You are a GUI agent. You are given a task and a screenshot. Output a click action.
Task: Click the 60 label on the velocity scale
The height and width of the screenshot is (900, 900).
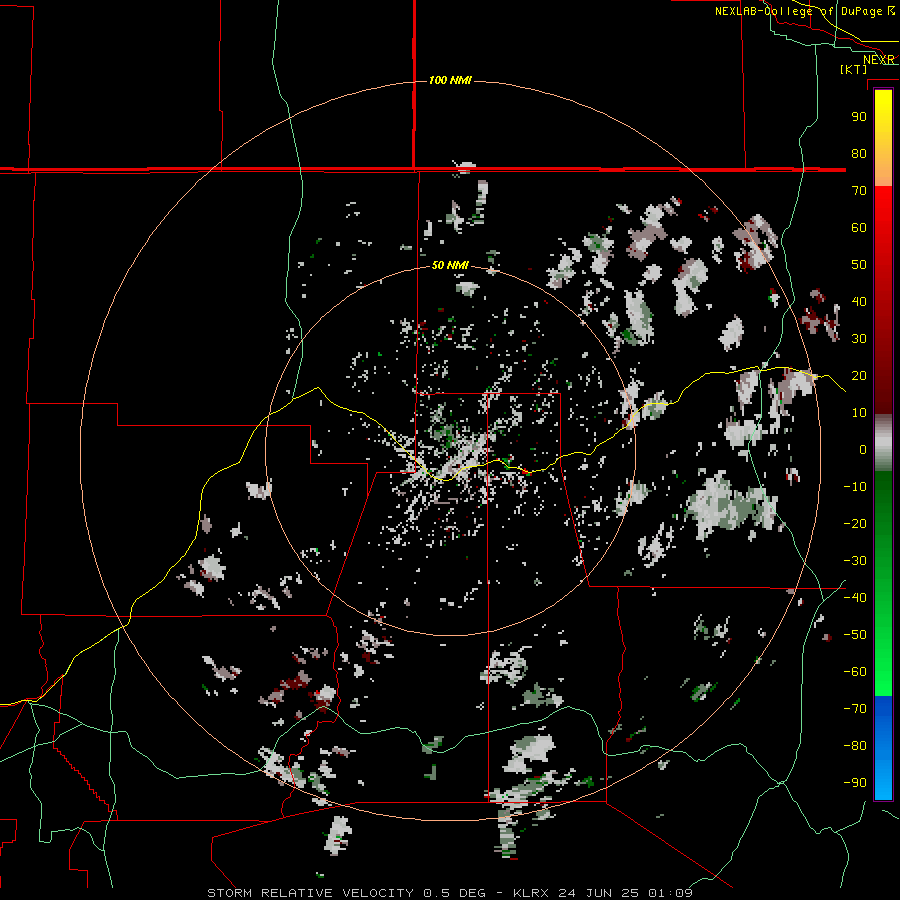click(859, 227)
